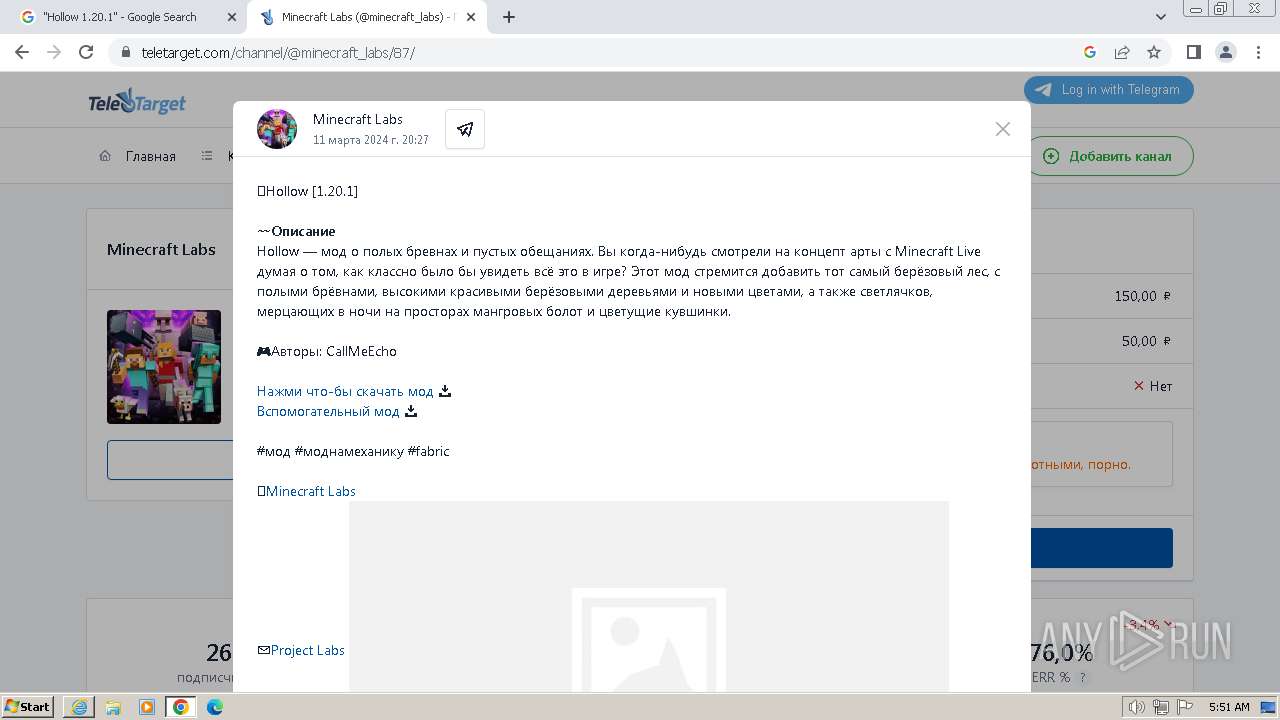1280x720 pixels.
Task: Open the Windows Start menu
Action: click(27, 707)
